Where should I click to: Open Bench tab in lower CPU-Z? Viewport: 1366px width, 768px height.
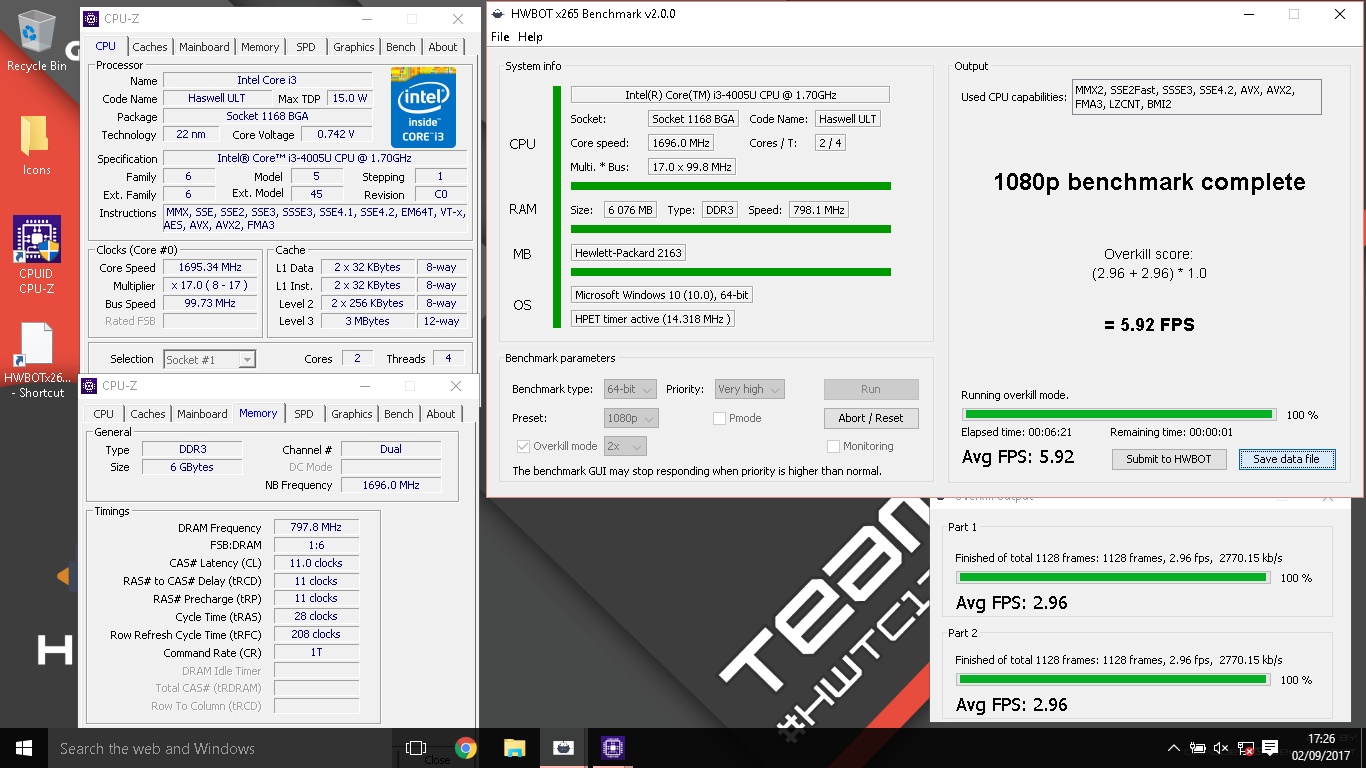(x=399, y=414)
